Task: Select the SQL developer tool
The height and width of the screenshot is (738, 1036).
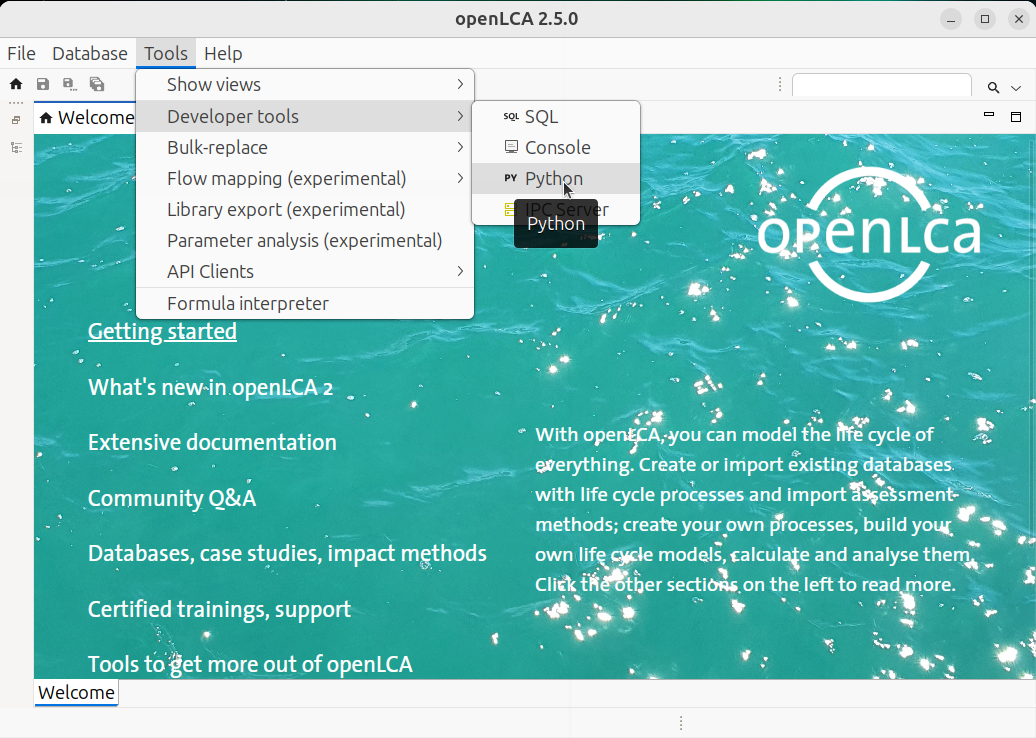Action: tap(556, 116)
